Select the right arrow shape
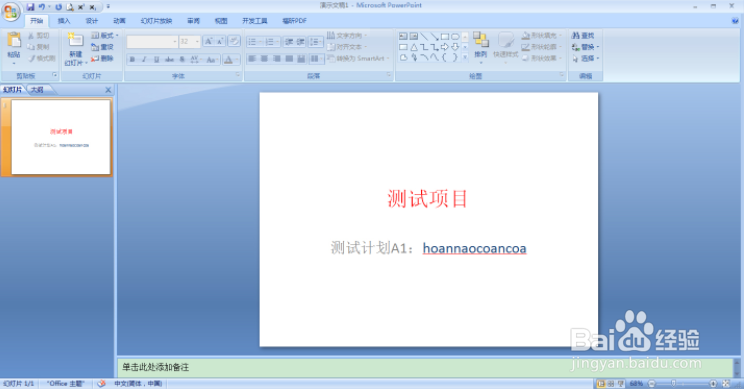Screen dimensions: 744x389 [x=445, y=47]
